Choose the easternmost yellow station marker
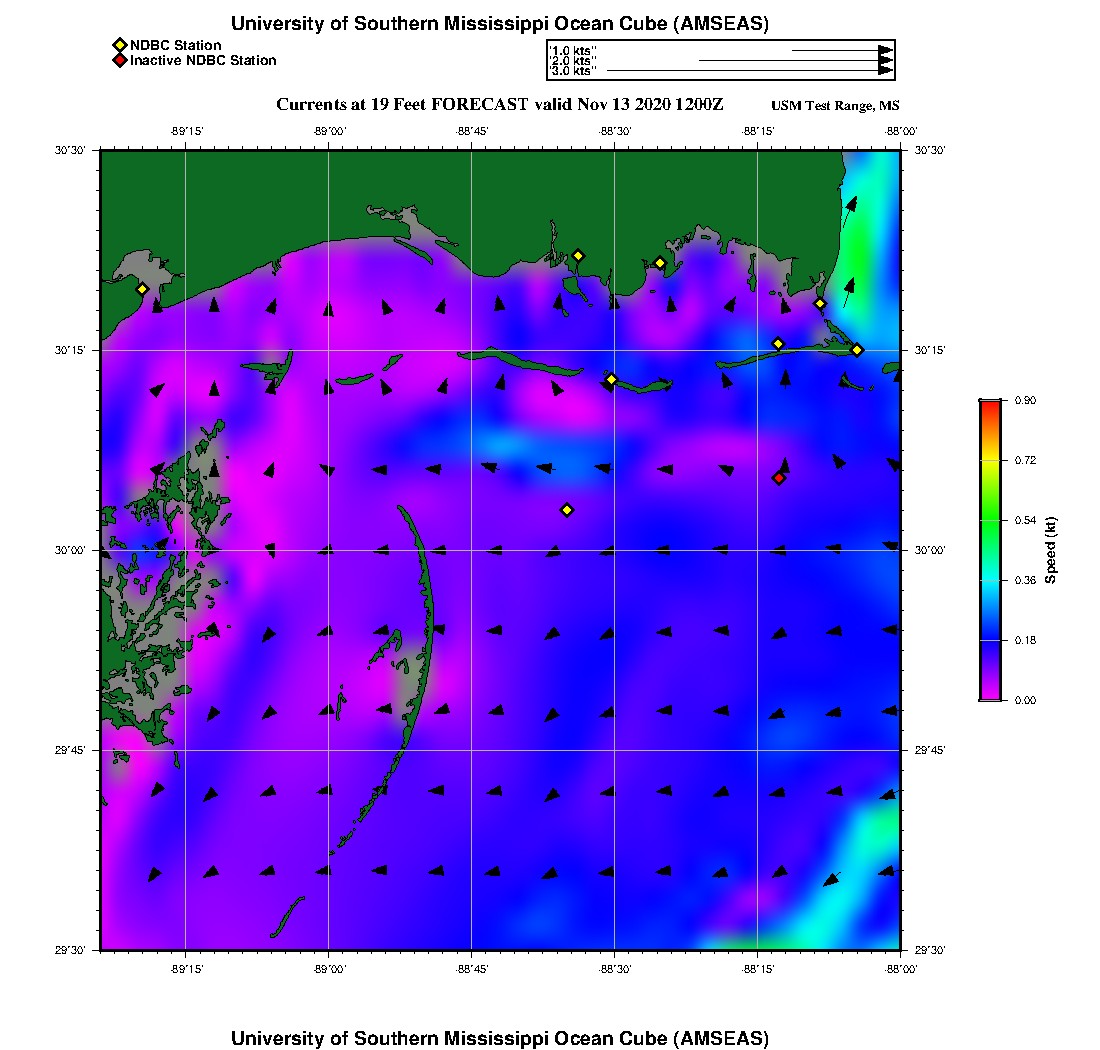Image resolution: width=1100 pixels, height=1050 pixels. (857, 349)
